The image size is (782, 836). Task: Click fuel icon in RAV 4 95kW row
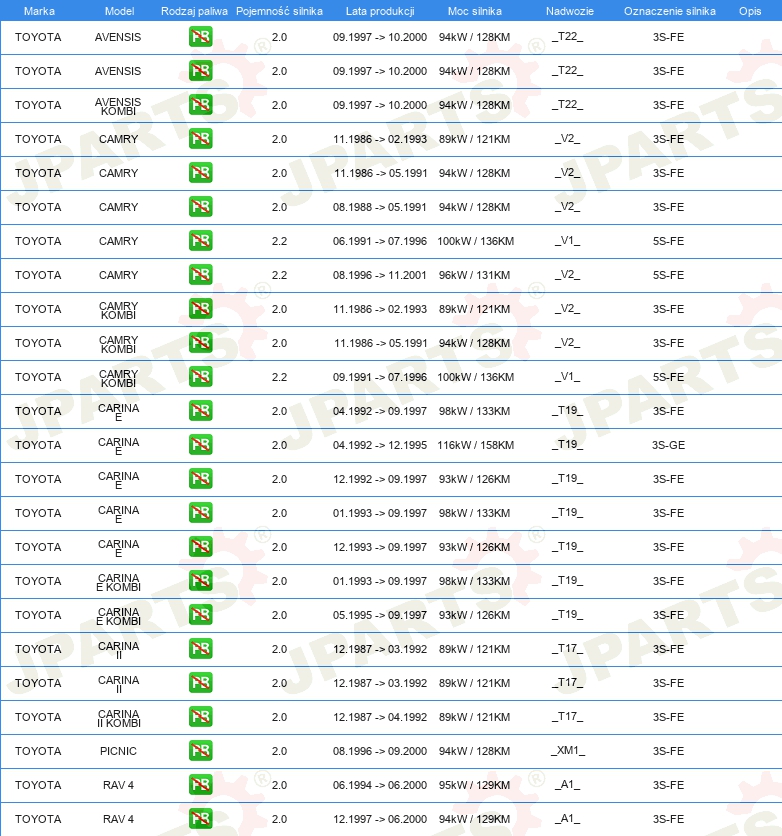coord(200,785)
